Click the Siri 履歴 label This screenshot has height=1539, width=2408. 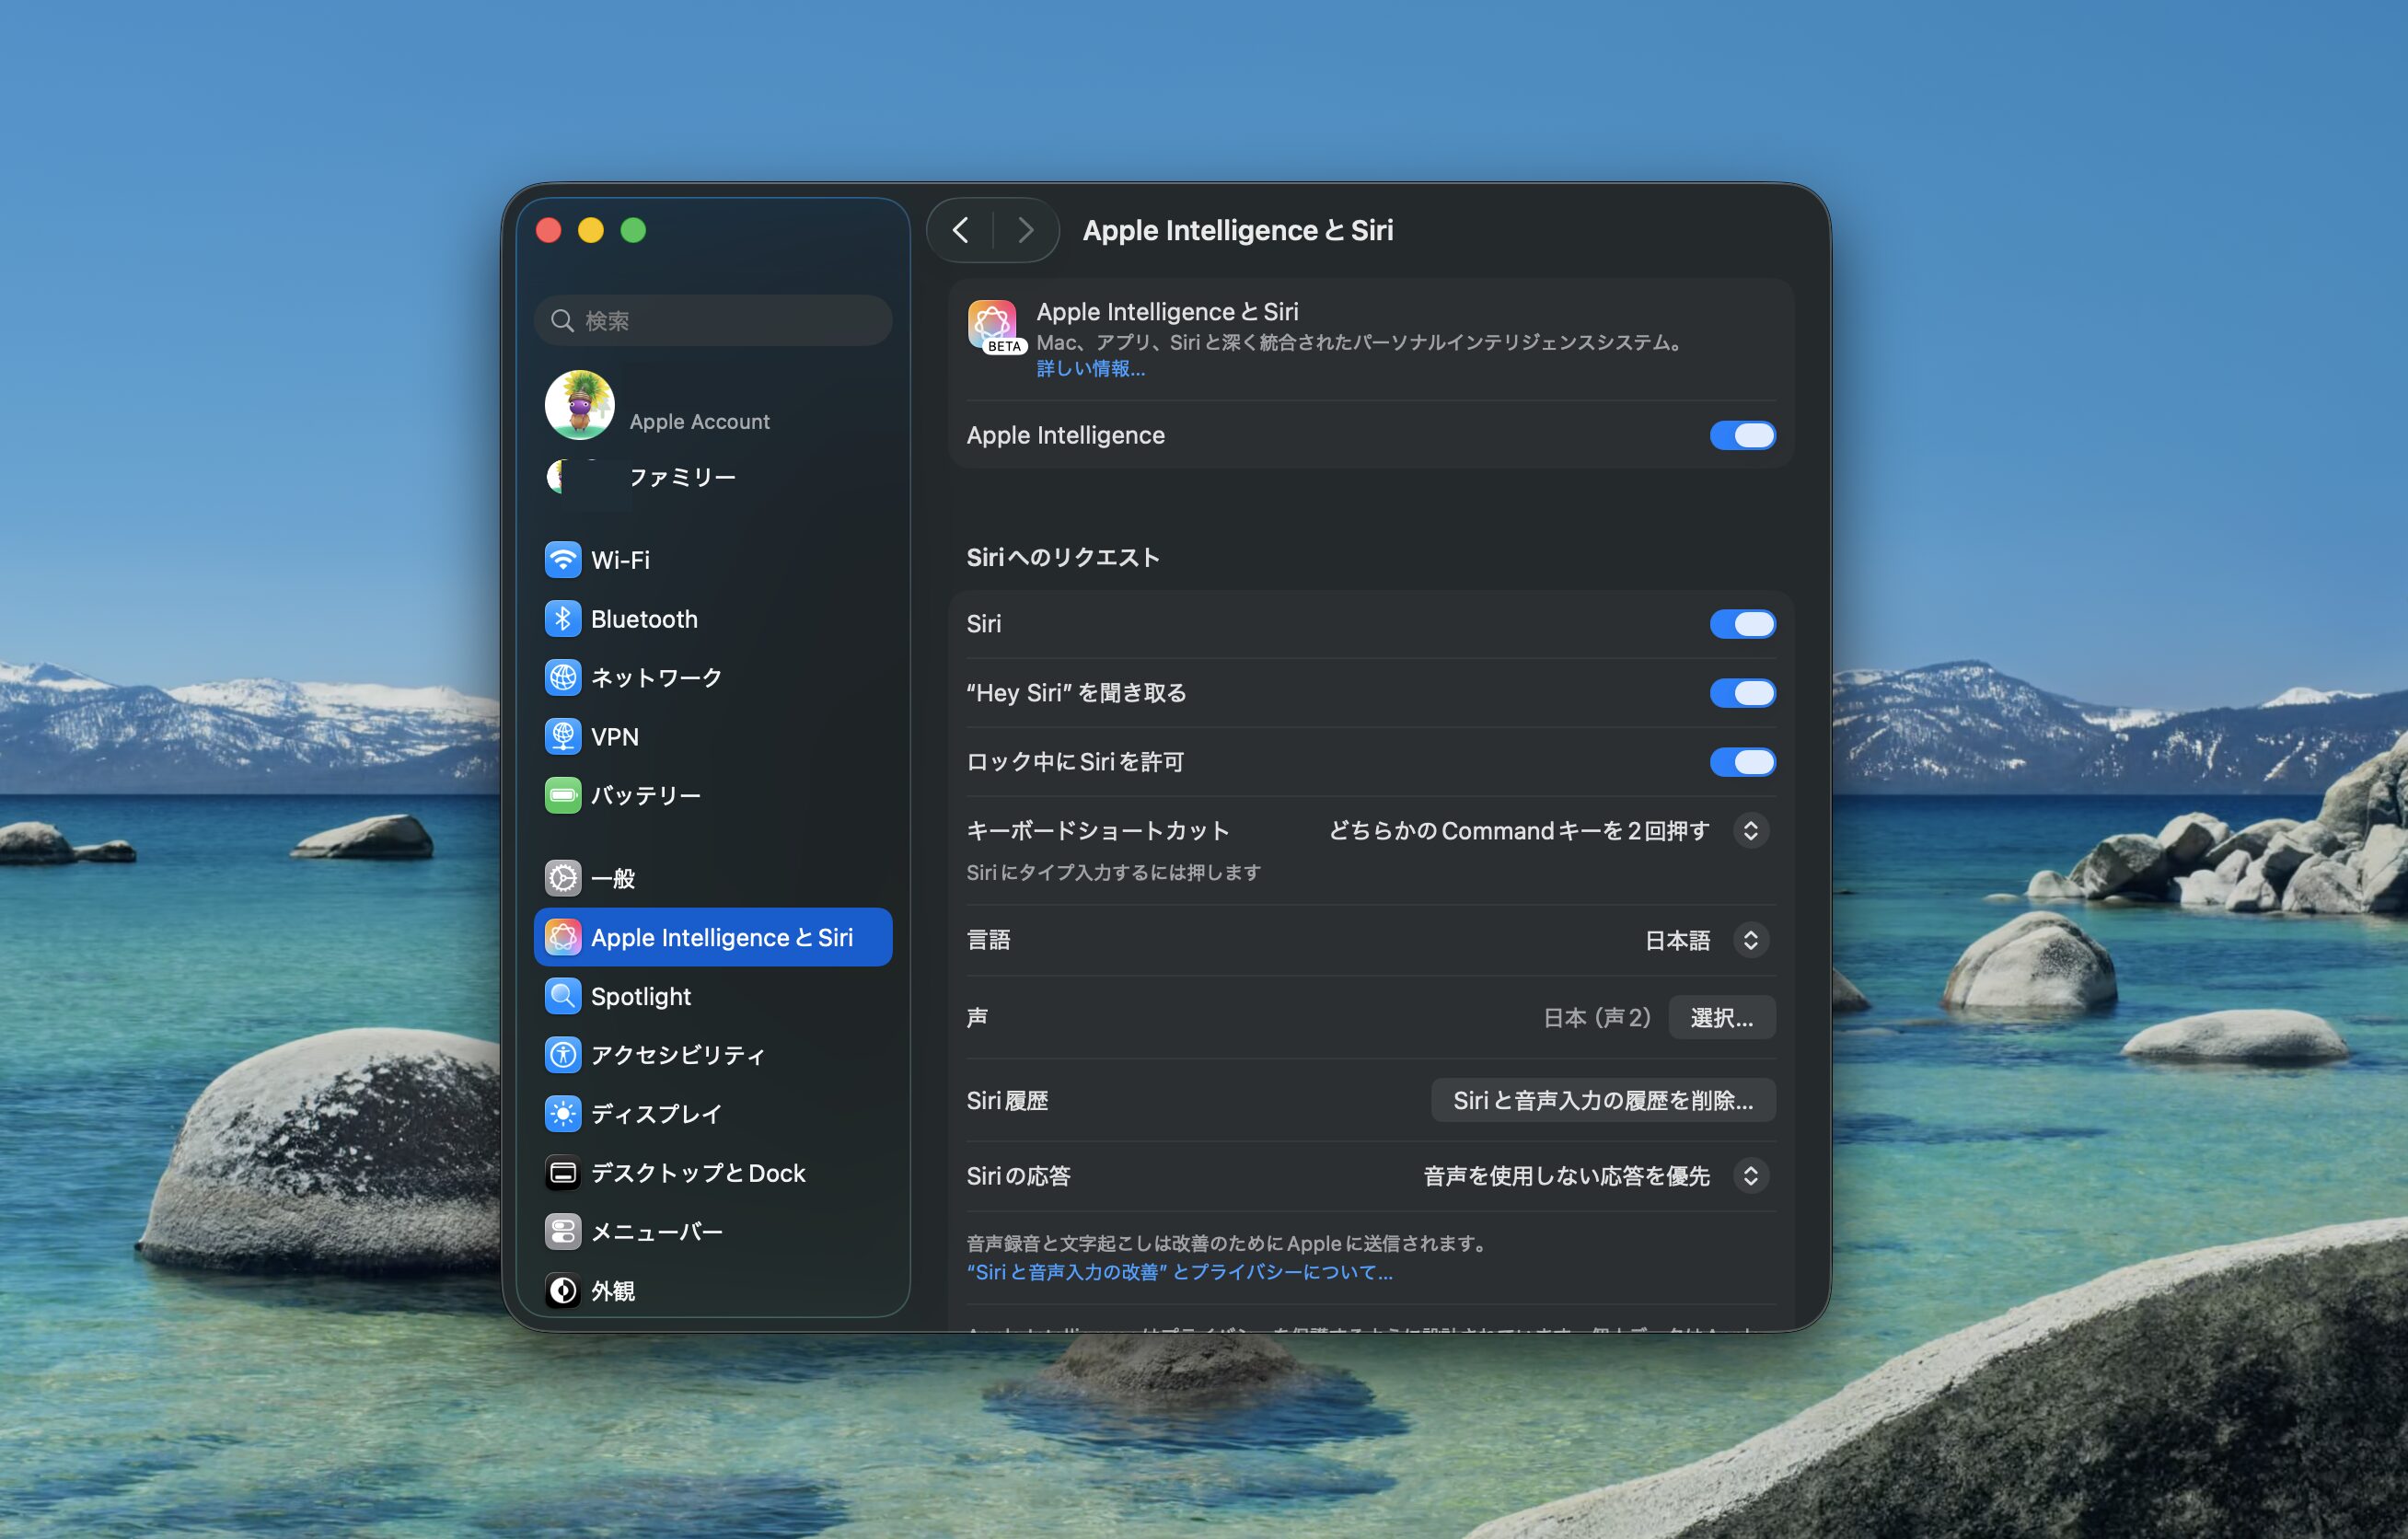[x=1007, y=1101]
